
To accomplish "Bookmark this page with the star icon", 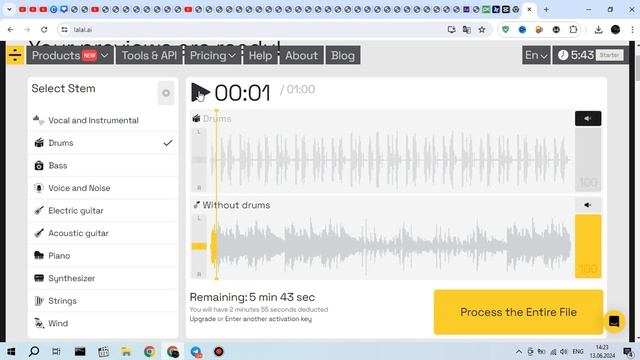I will click(x=482, y=29).
